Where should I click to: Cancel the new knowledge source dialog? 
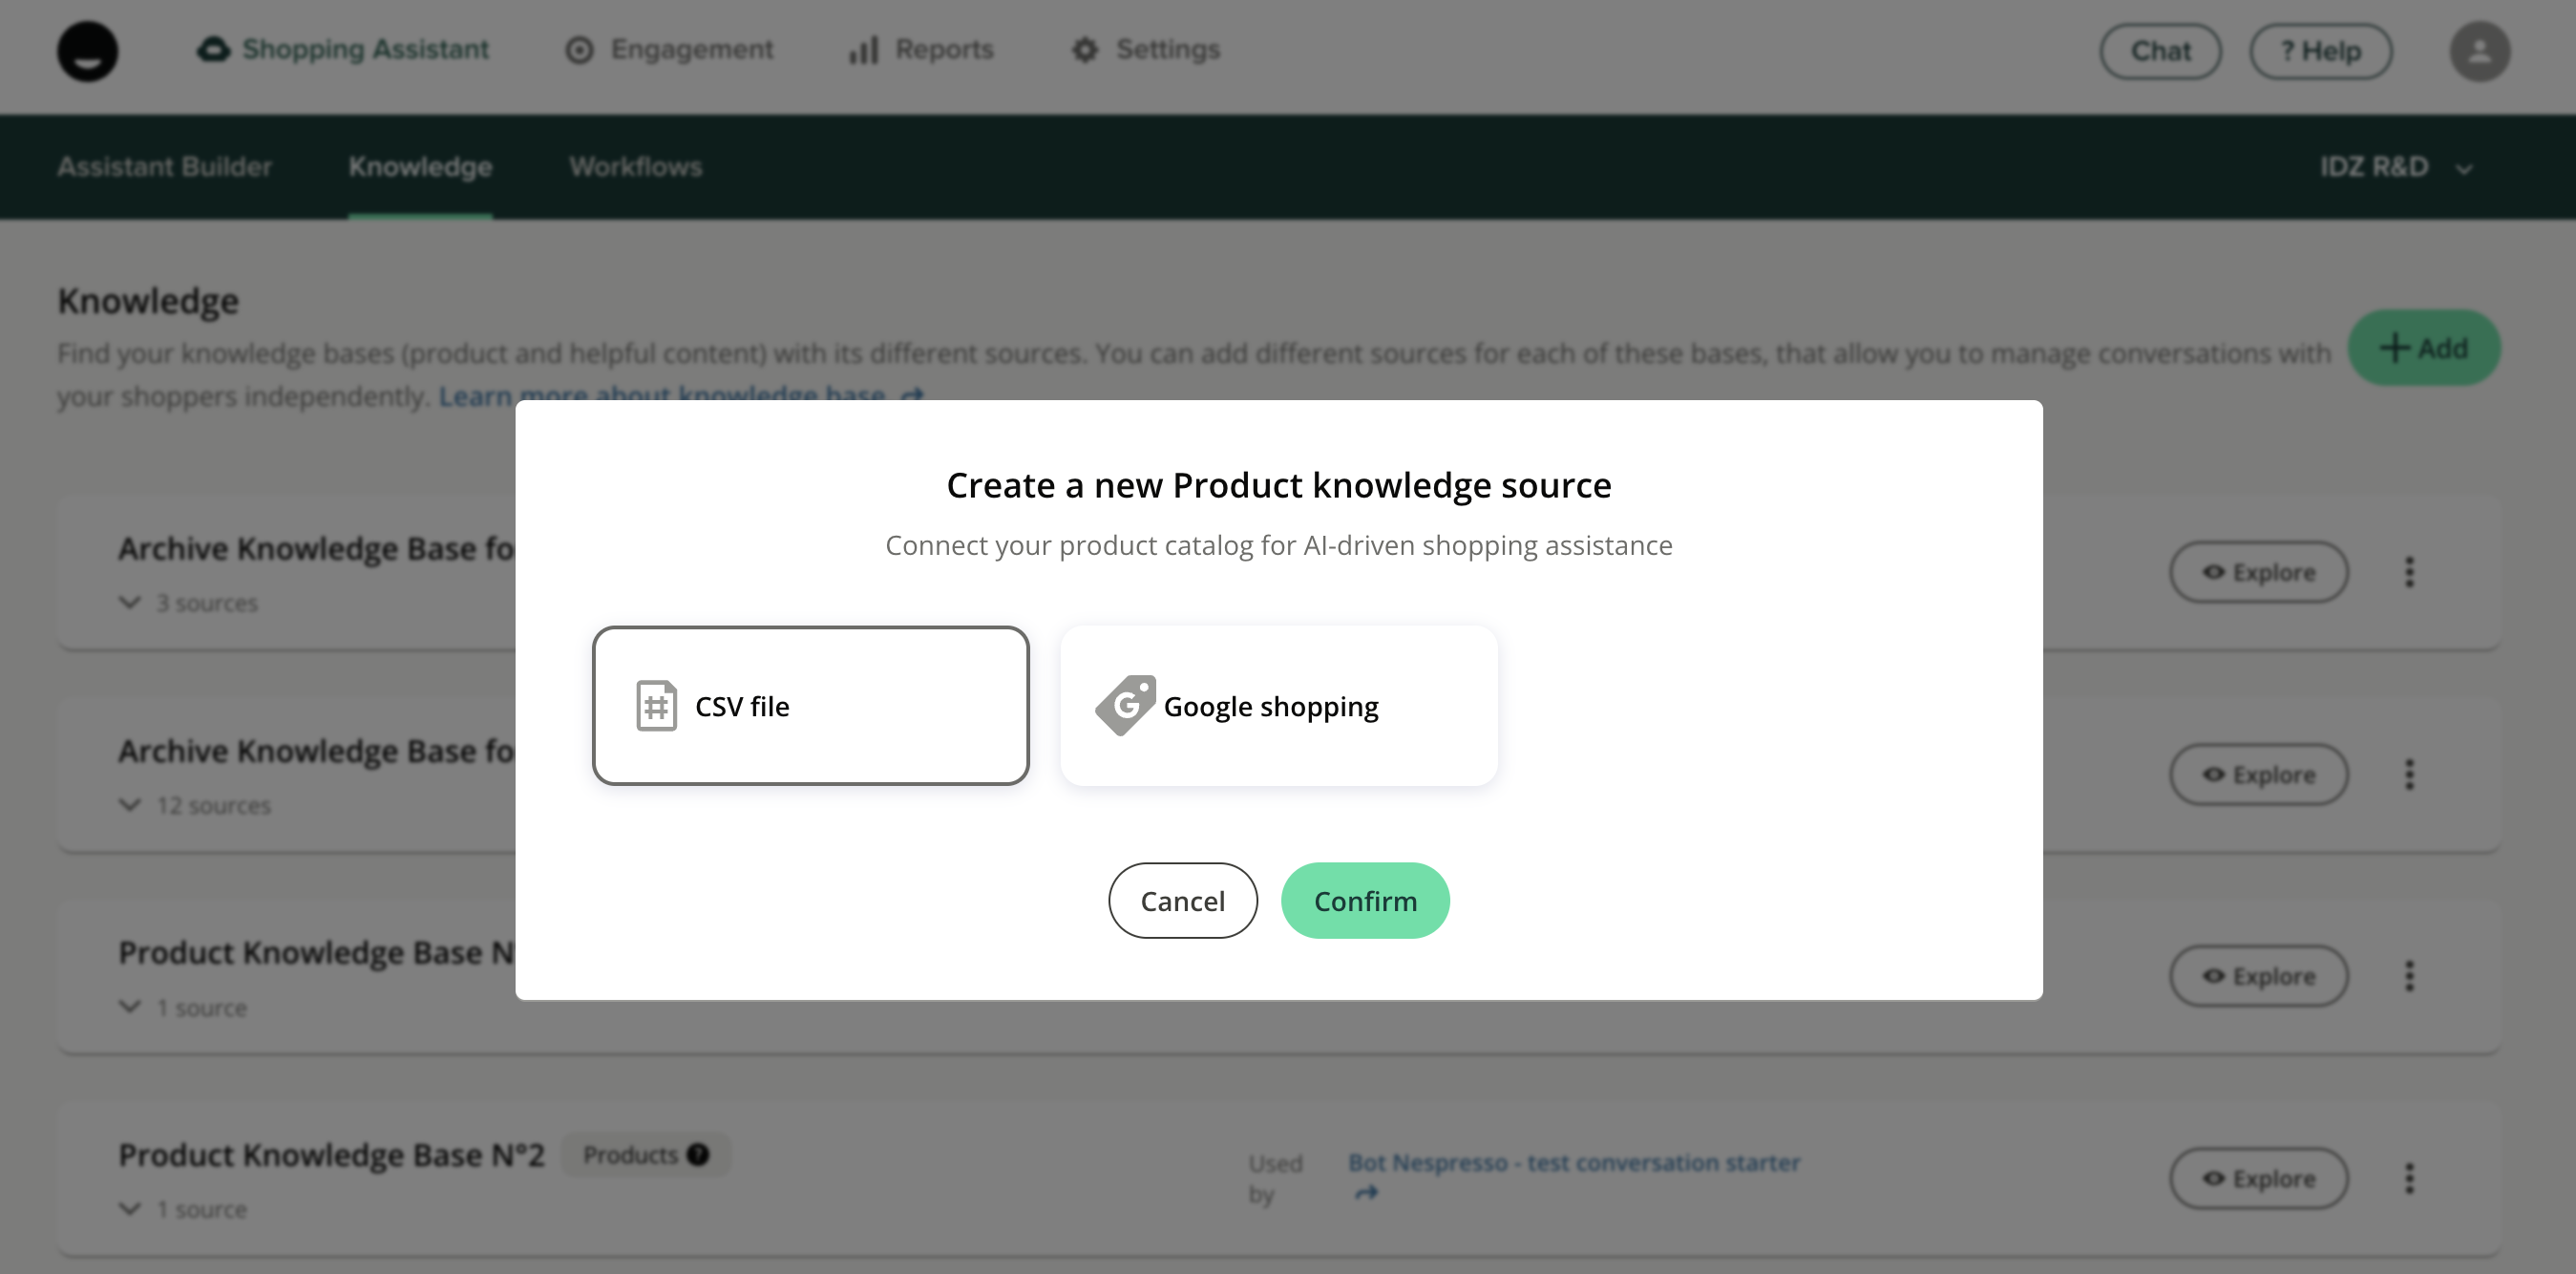[1182, 900]
